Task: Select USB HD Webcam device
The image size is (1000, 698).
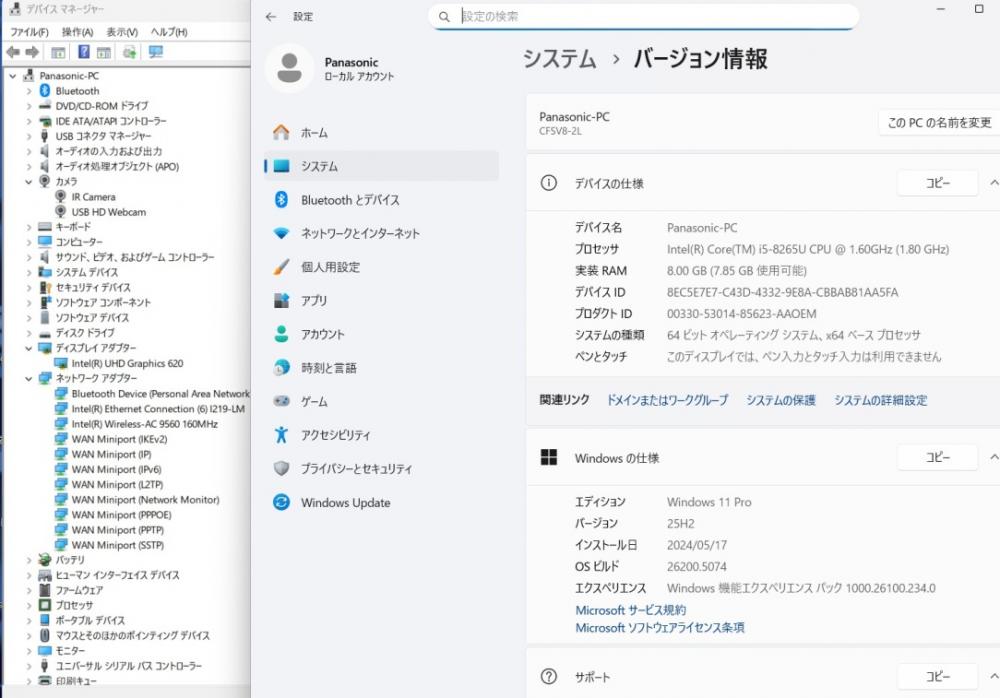Action: (x=108, y=212)
